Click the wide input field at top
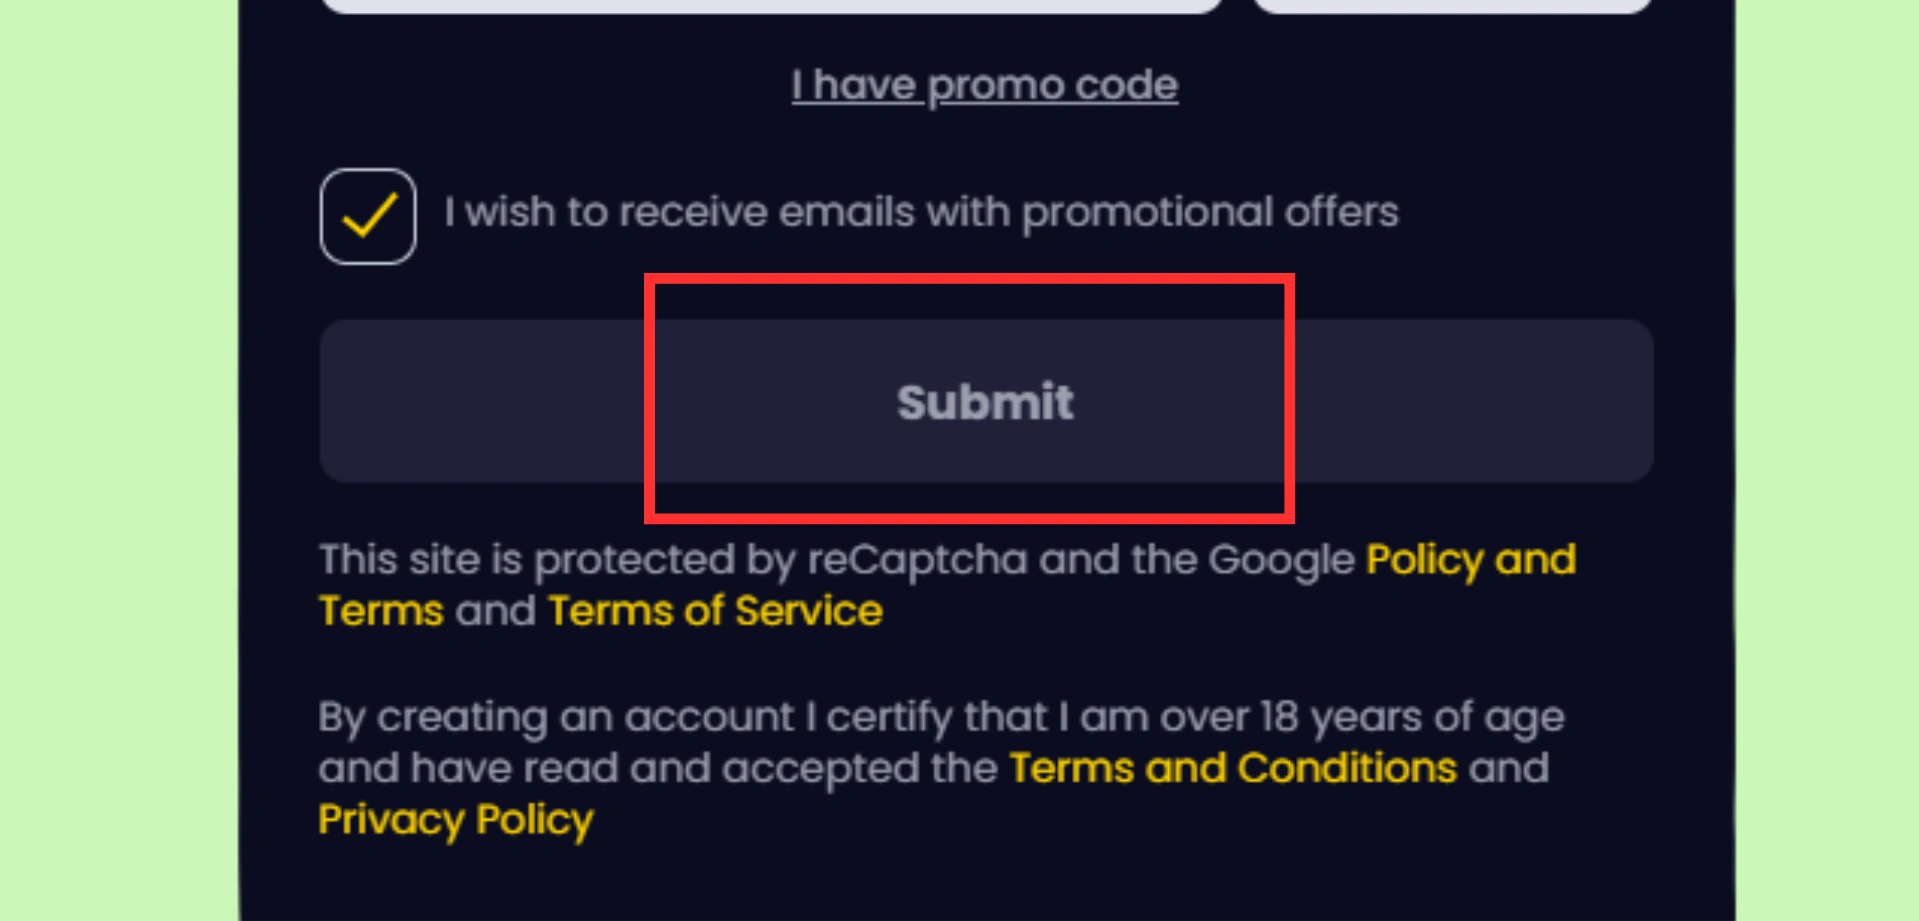Viewport: 1919px width, 921px height. pyautogui.click(x=770, y=5)
